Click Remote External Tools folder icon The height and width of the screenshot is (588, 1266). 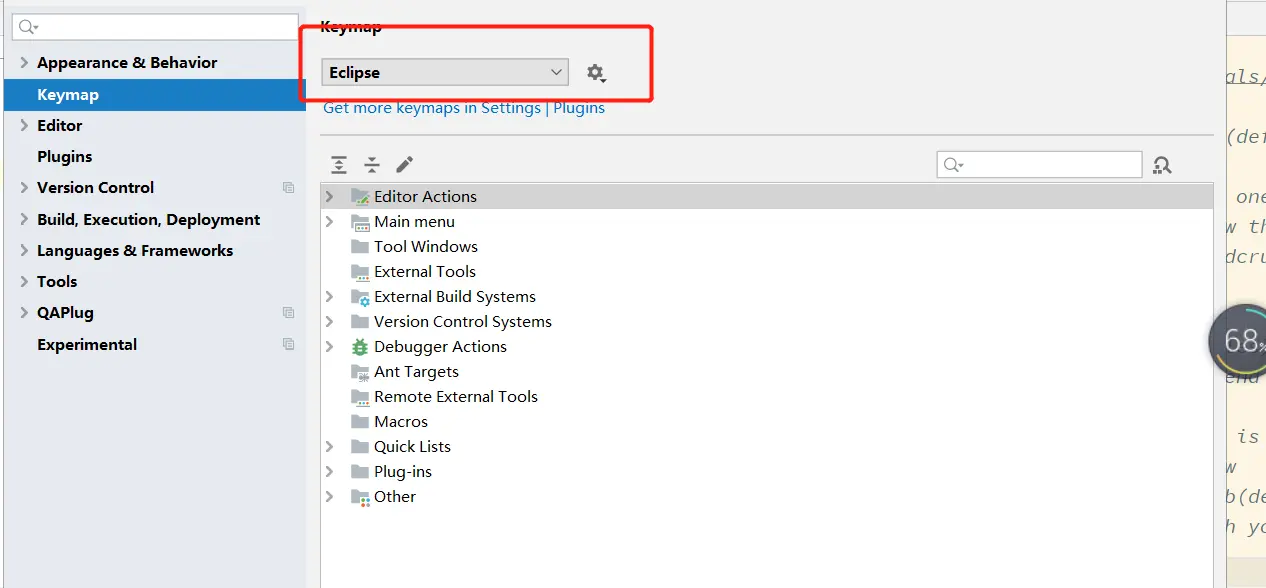pyautogui.click(x=360, y=397)
